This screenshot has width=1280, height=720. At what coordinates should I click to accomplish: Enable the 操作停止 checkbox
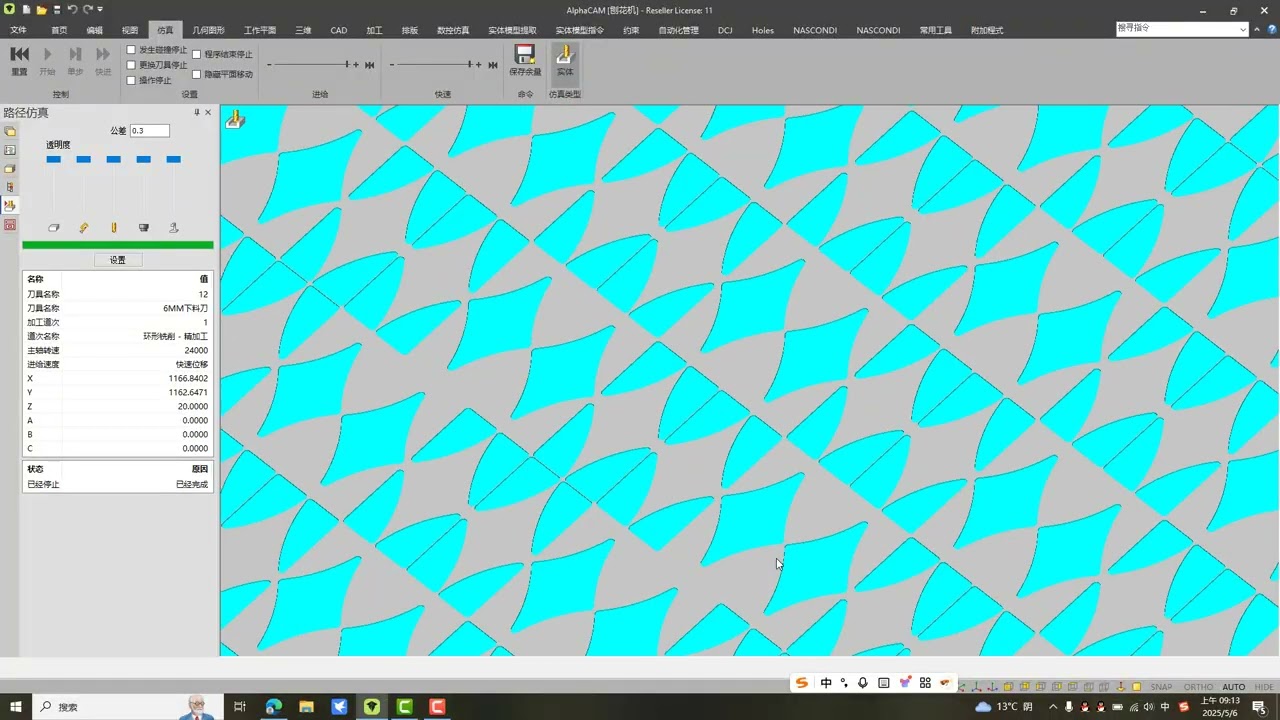[131, 80]
